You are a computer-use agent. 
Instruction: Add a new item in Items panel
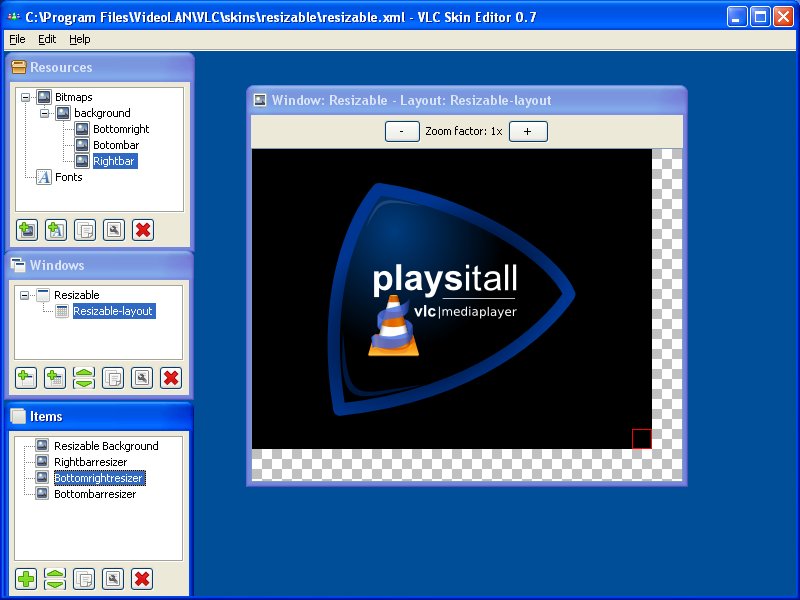coord(26,579)
